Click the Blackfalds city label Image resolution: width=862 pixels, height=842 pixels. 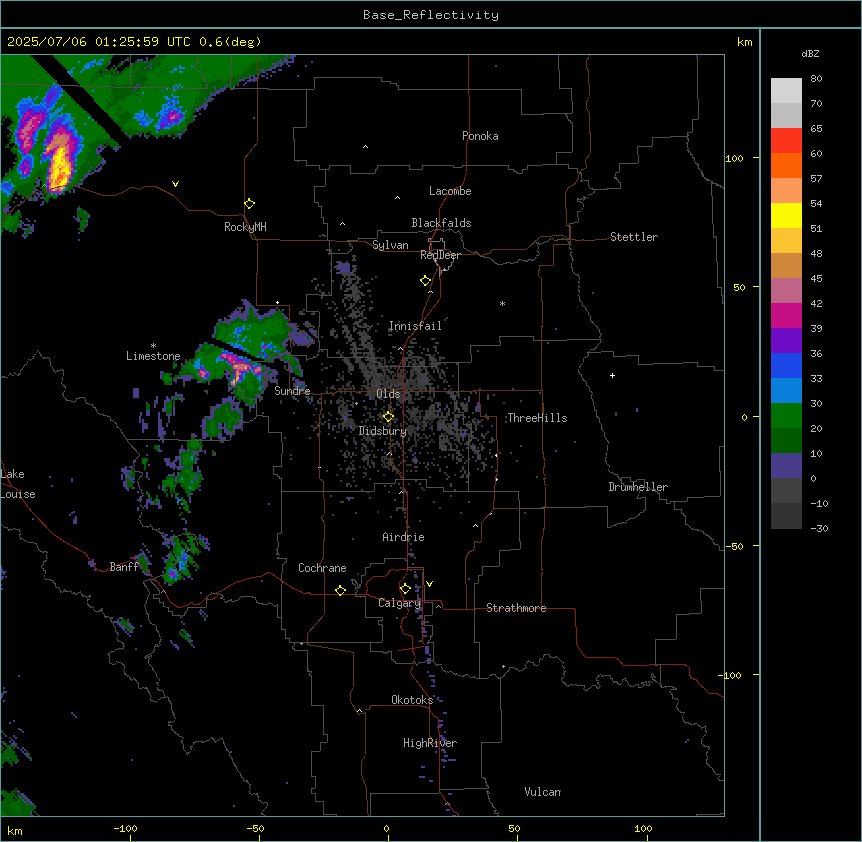441,223
